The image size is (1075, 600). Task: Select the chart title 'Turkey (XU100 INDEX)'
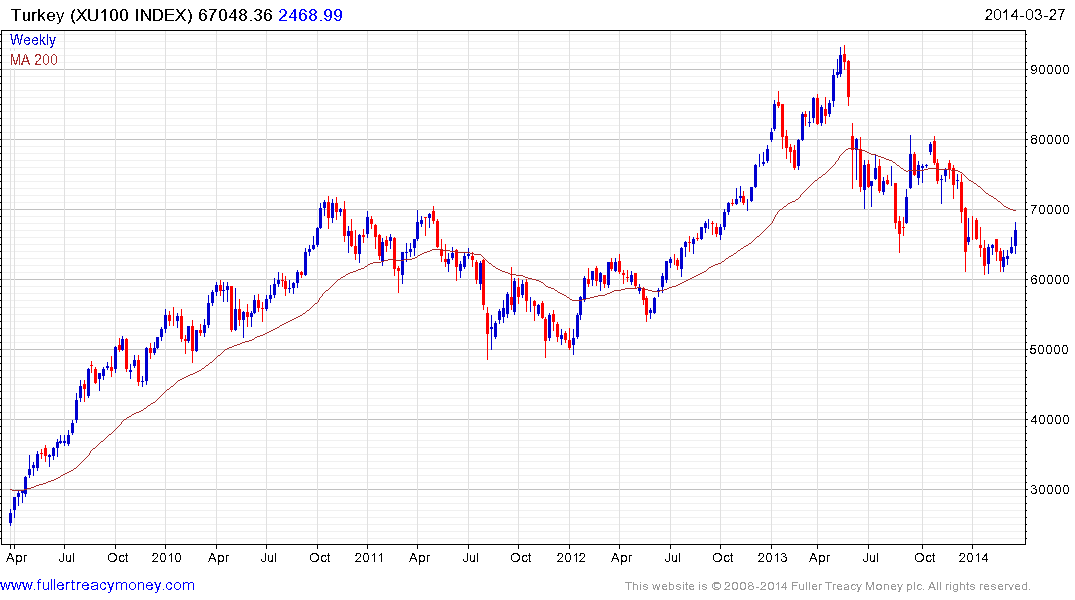(x=102, y=15)
